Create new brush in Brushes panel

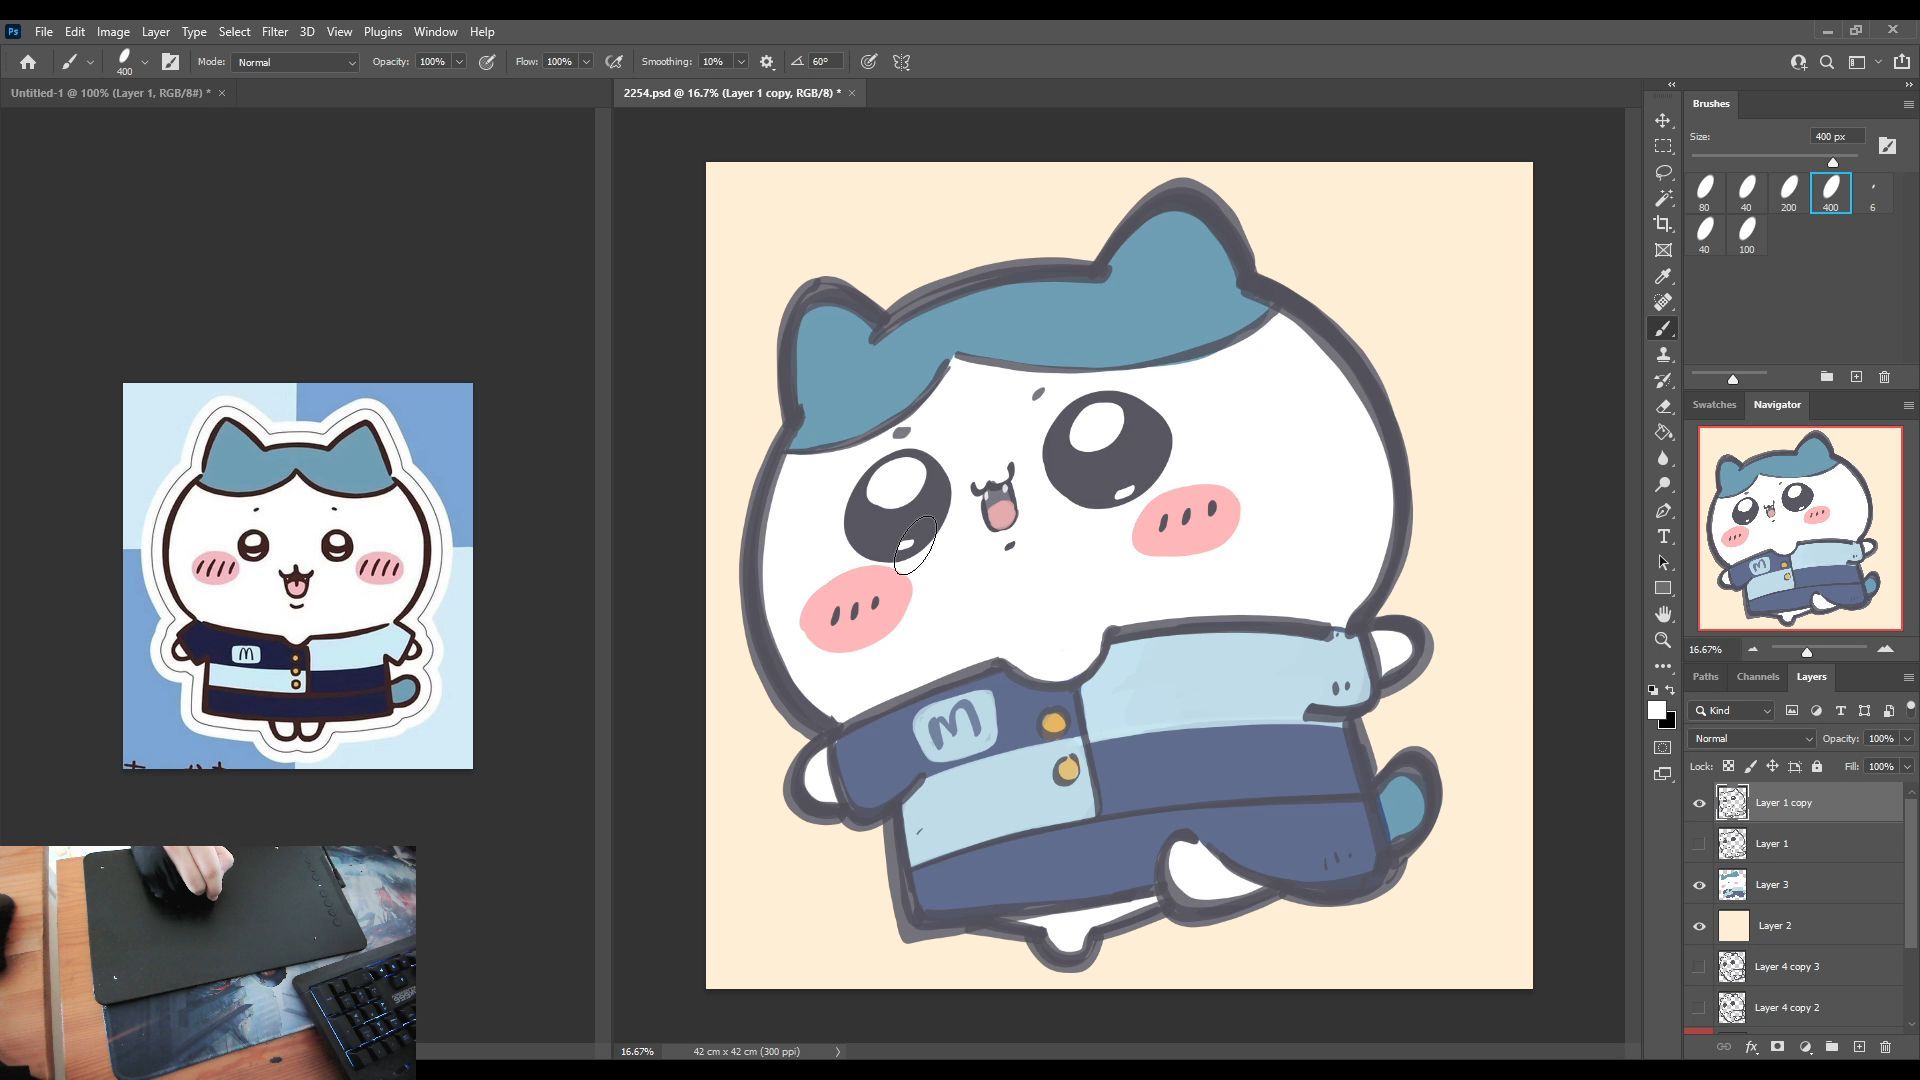click(x=1856, y=377)
